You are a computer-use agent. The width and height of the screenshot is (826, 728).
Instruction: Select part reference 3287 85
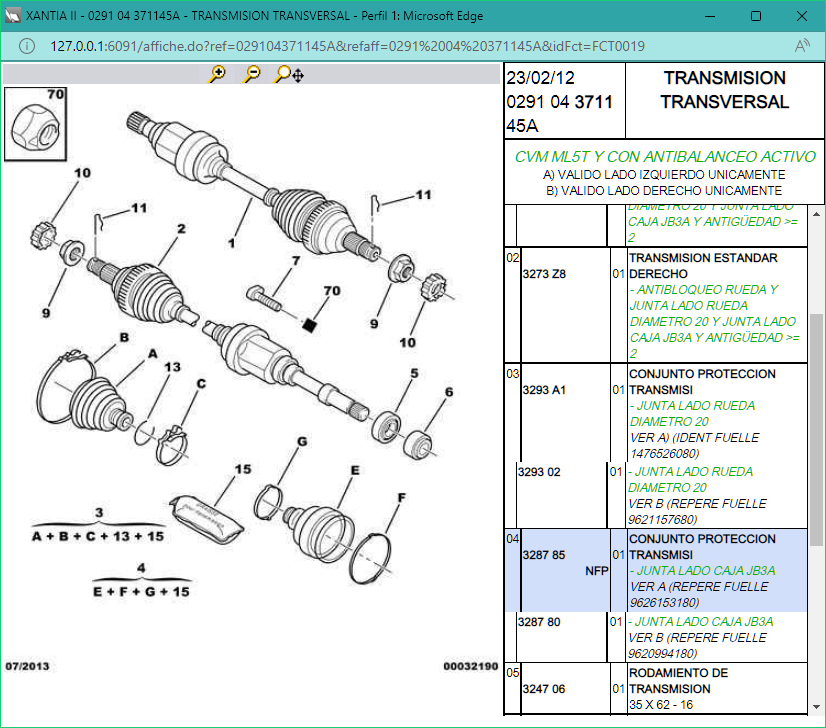(544, 555)
